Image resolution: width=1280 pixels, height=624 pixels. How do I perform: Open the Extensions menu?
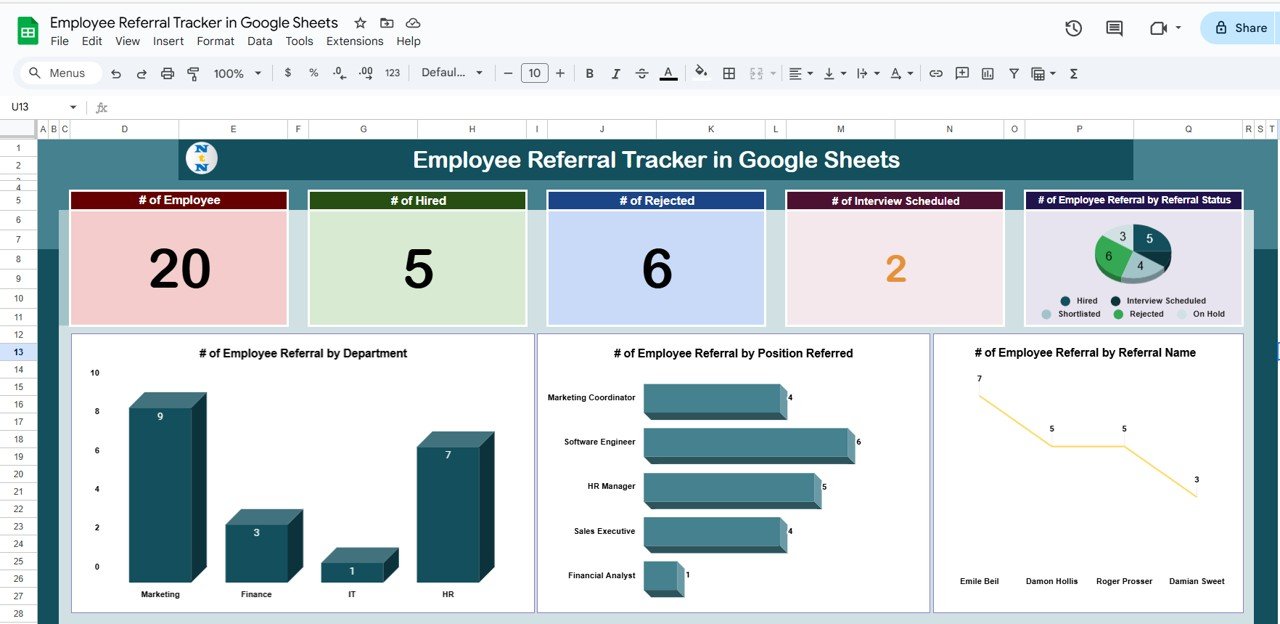[x=354, y=41]
